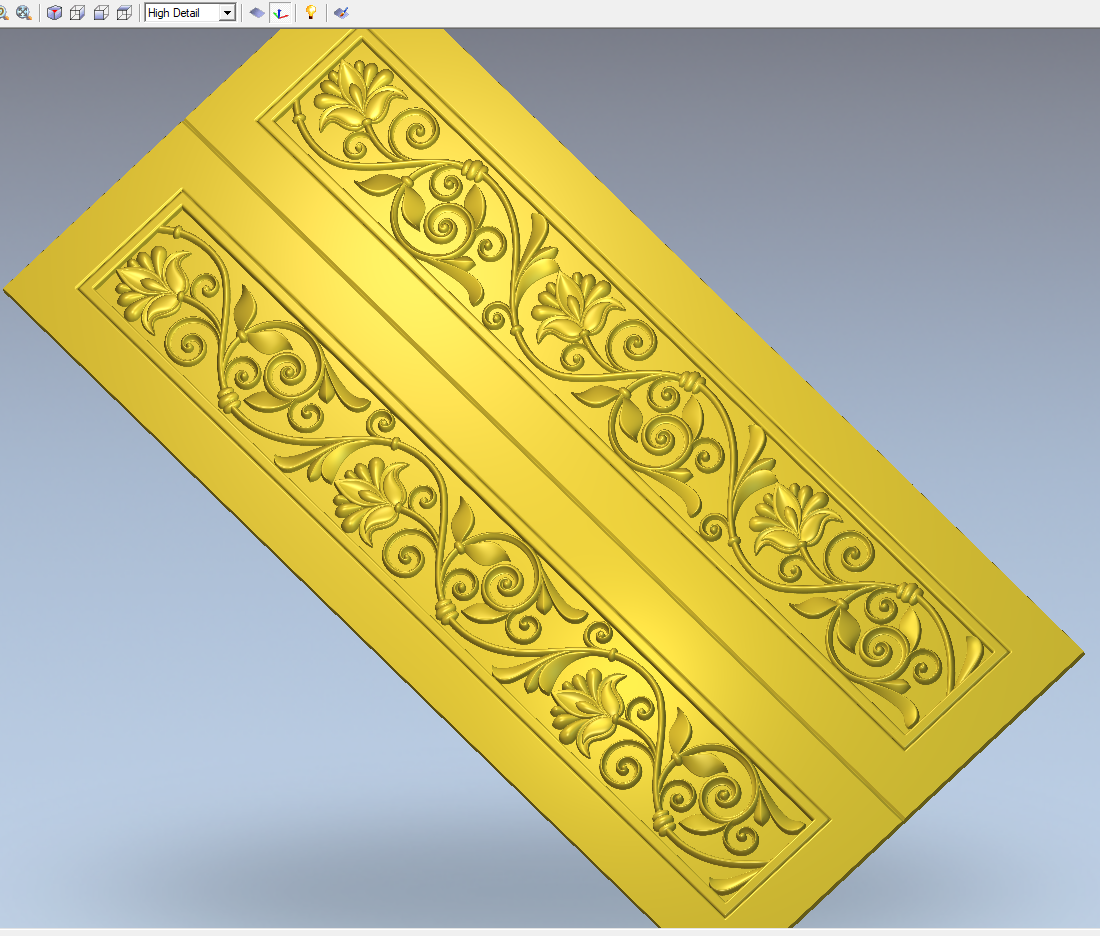This screenshot has width=1100, height=936.
Task: Click the partially visible zoom magnifier icon
Action: tap(3, 13)
